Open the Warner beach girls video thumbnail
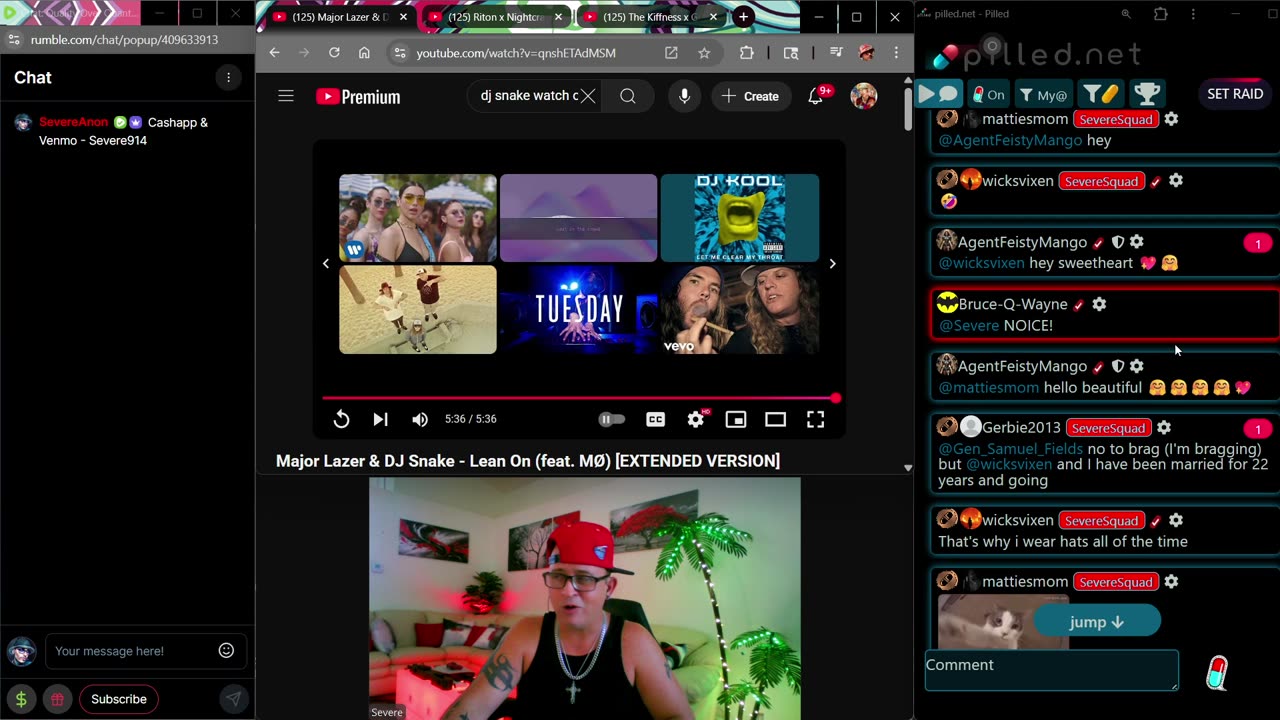Screen dimensions: 1280x720 coord(417,218)
